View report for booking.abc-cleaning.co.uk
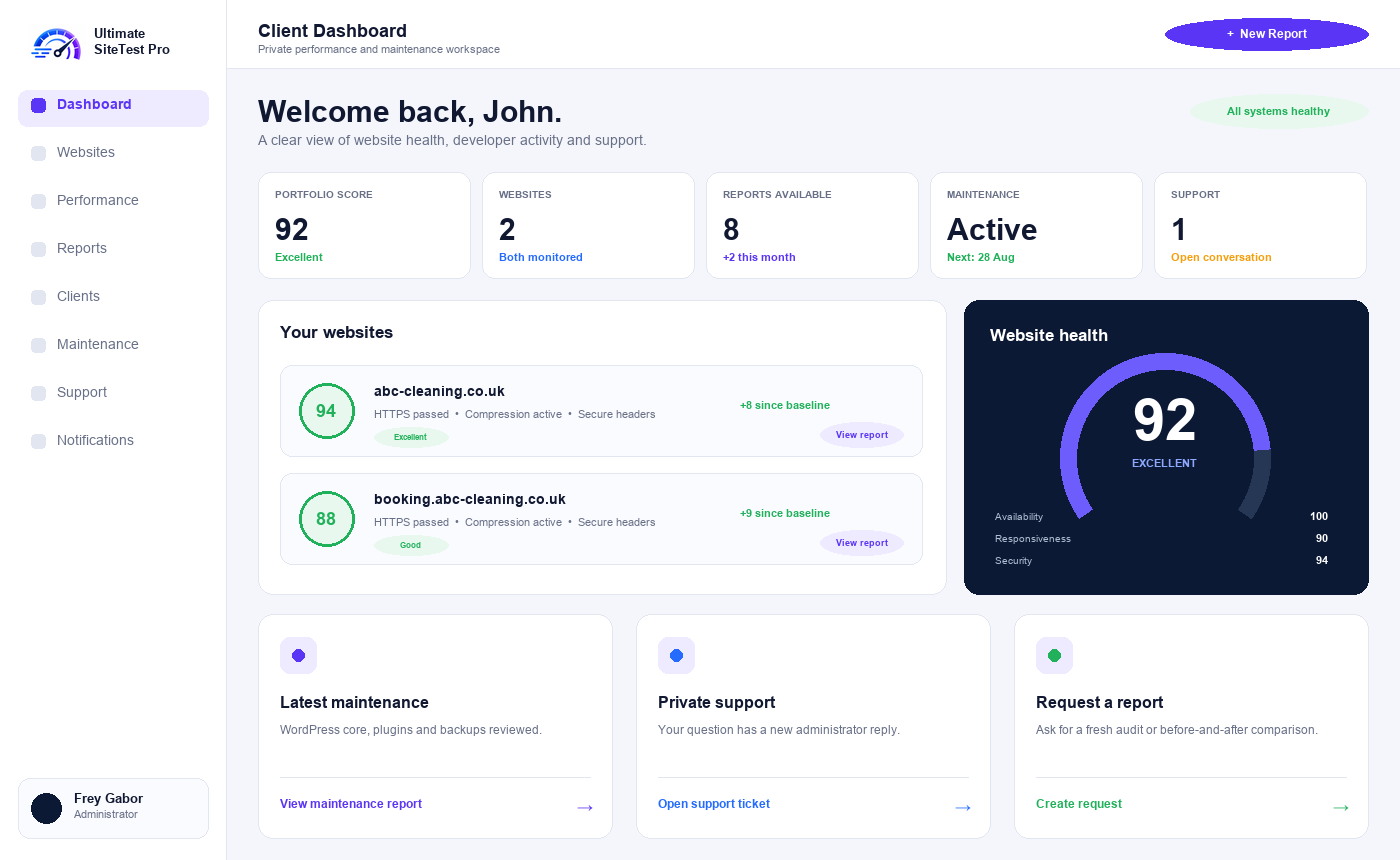The width and height of the screenshot is (1400, 860). click(x=862, y=543)
